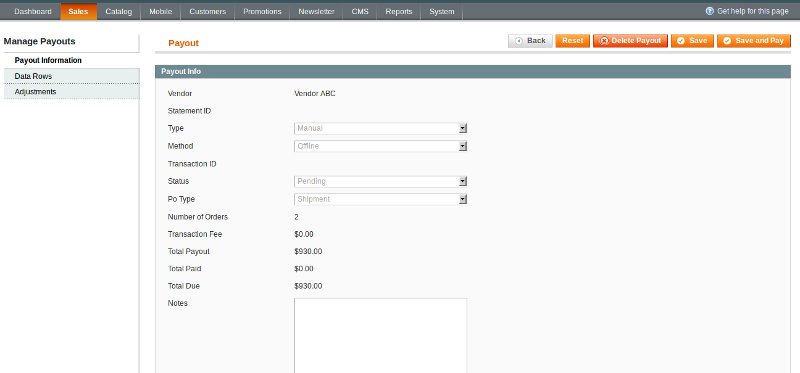The image size is (800, 373).
Task: Click the Total Paid label
Action: click(184, 269)
